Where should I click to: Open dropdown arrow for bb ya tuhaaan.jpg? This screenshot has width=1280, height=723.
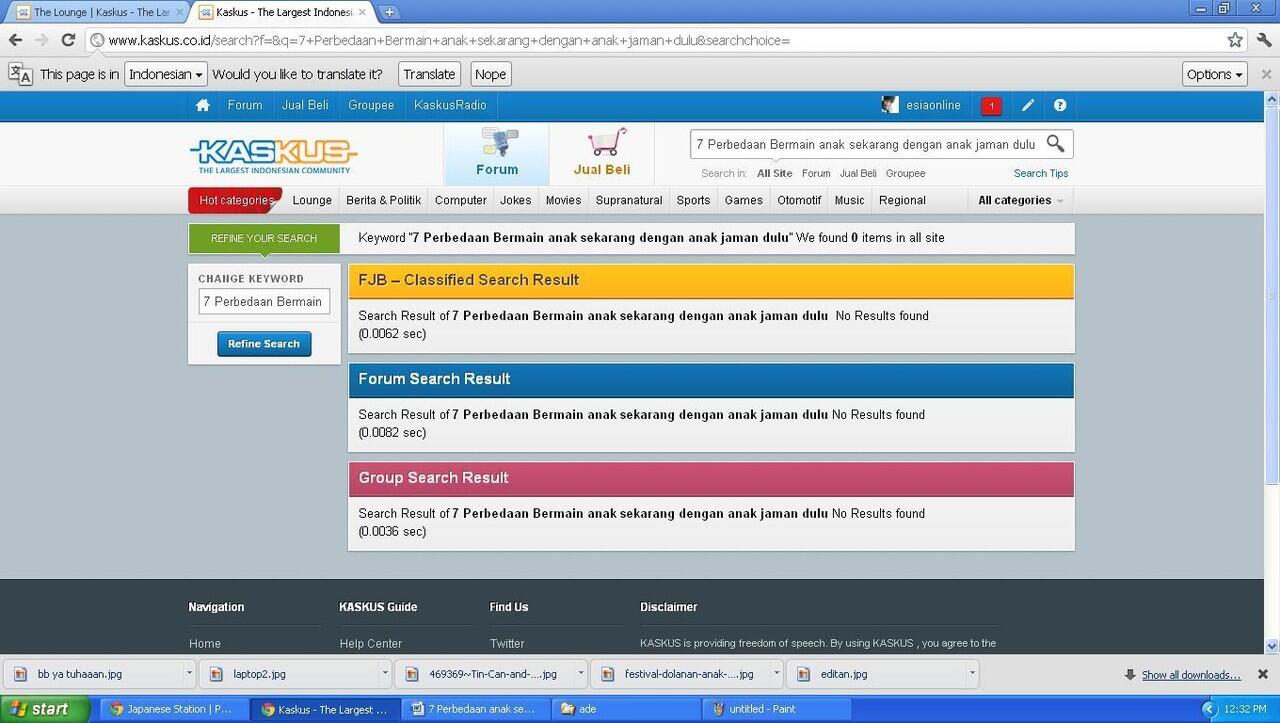pyautogui.click(x=188, y=674)
